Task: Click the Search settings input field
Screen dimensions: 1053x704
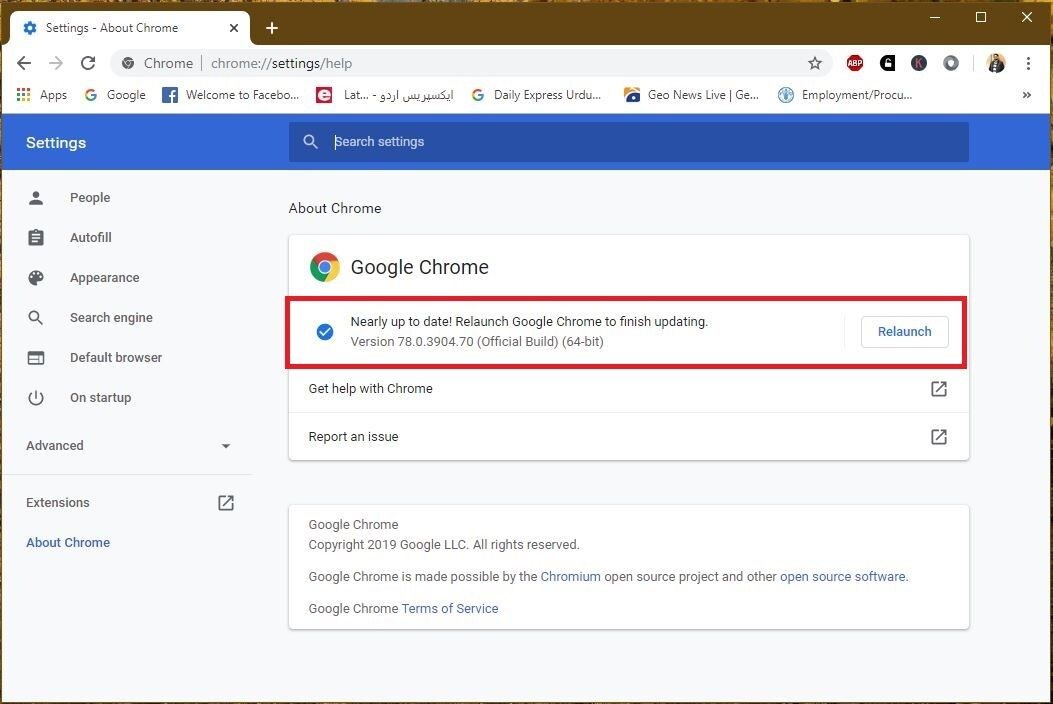Action: click(x=628, y=141)
